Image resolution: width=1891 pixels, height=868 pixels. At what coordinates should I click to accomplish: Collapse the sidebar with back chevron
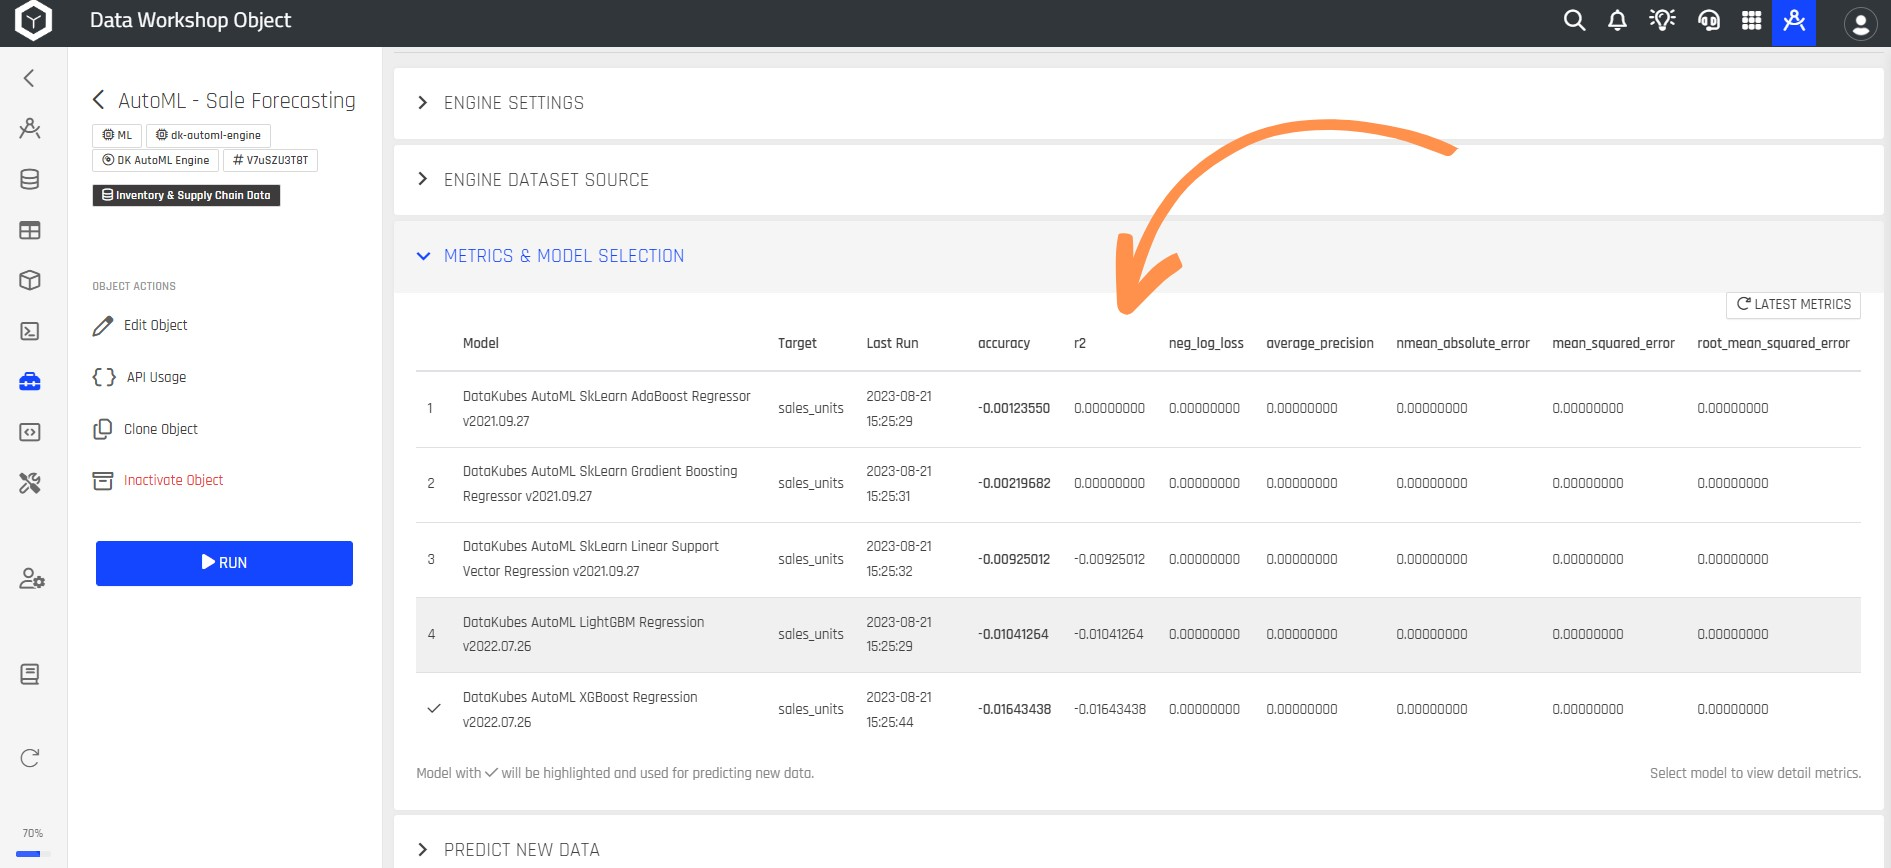(29, 78)
